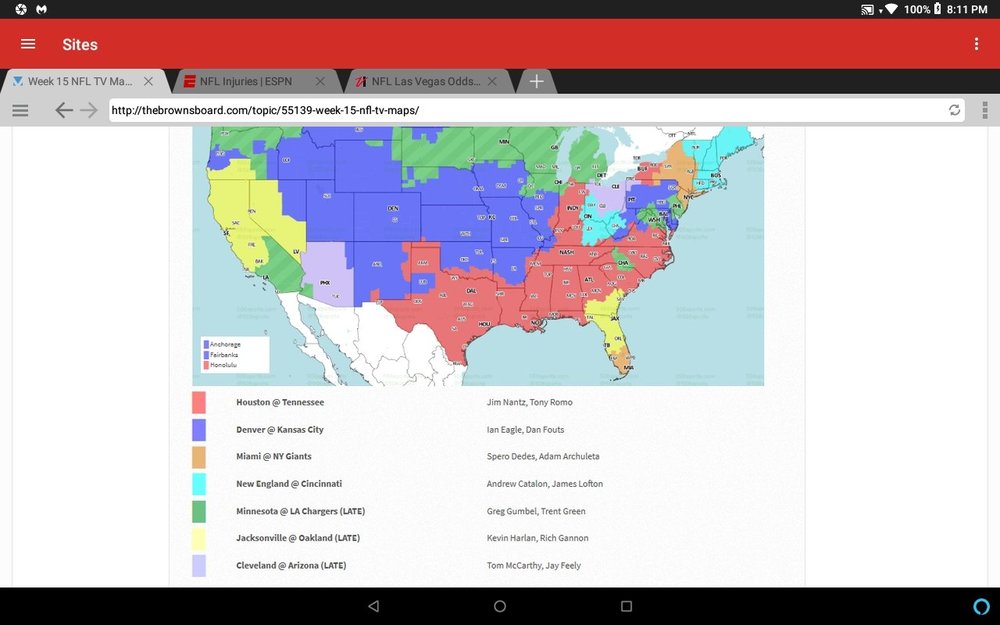
Task: Add a new browser tab
Action: [536, 82]
